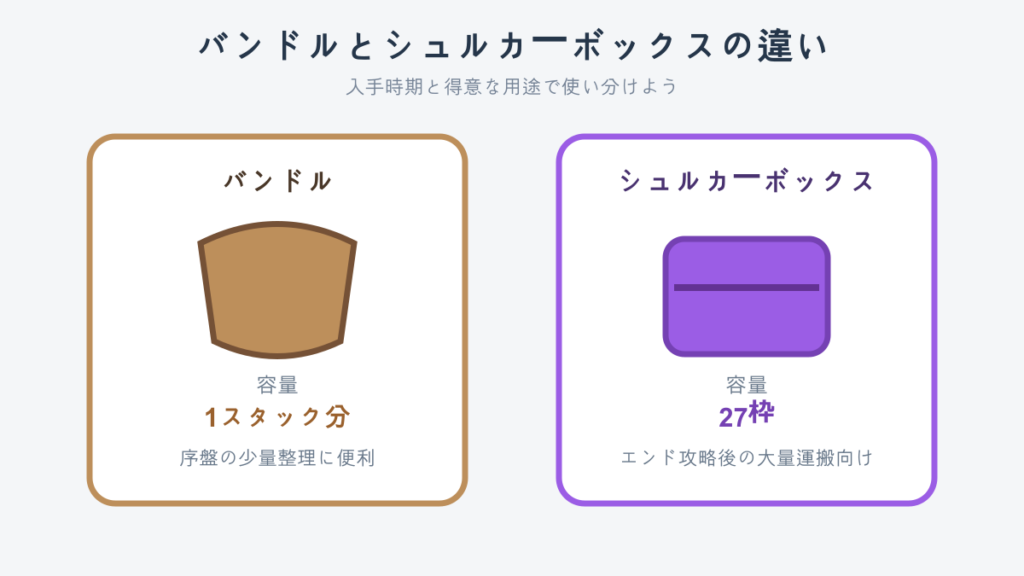The height and width of the screenshot is (576, 1024).
Task: Click the 27枠 capacity value
Action: point(746,415)
